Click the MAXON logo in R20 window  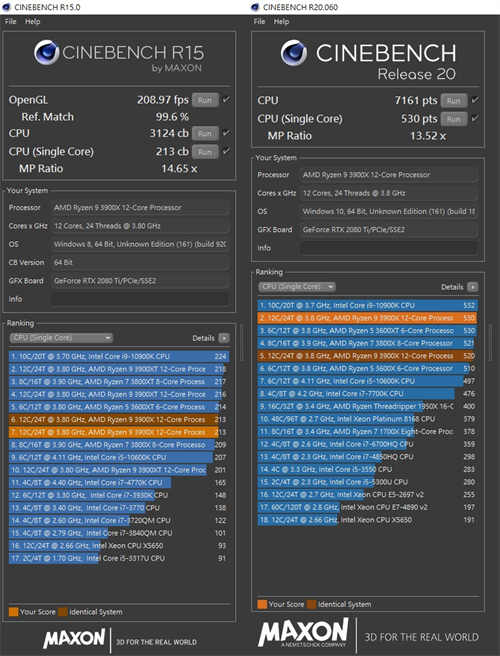point(303,633)
